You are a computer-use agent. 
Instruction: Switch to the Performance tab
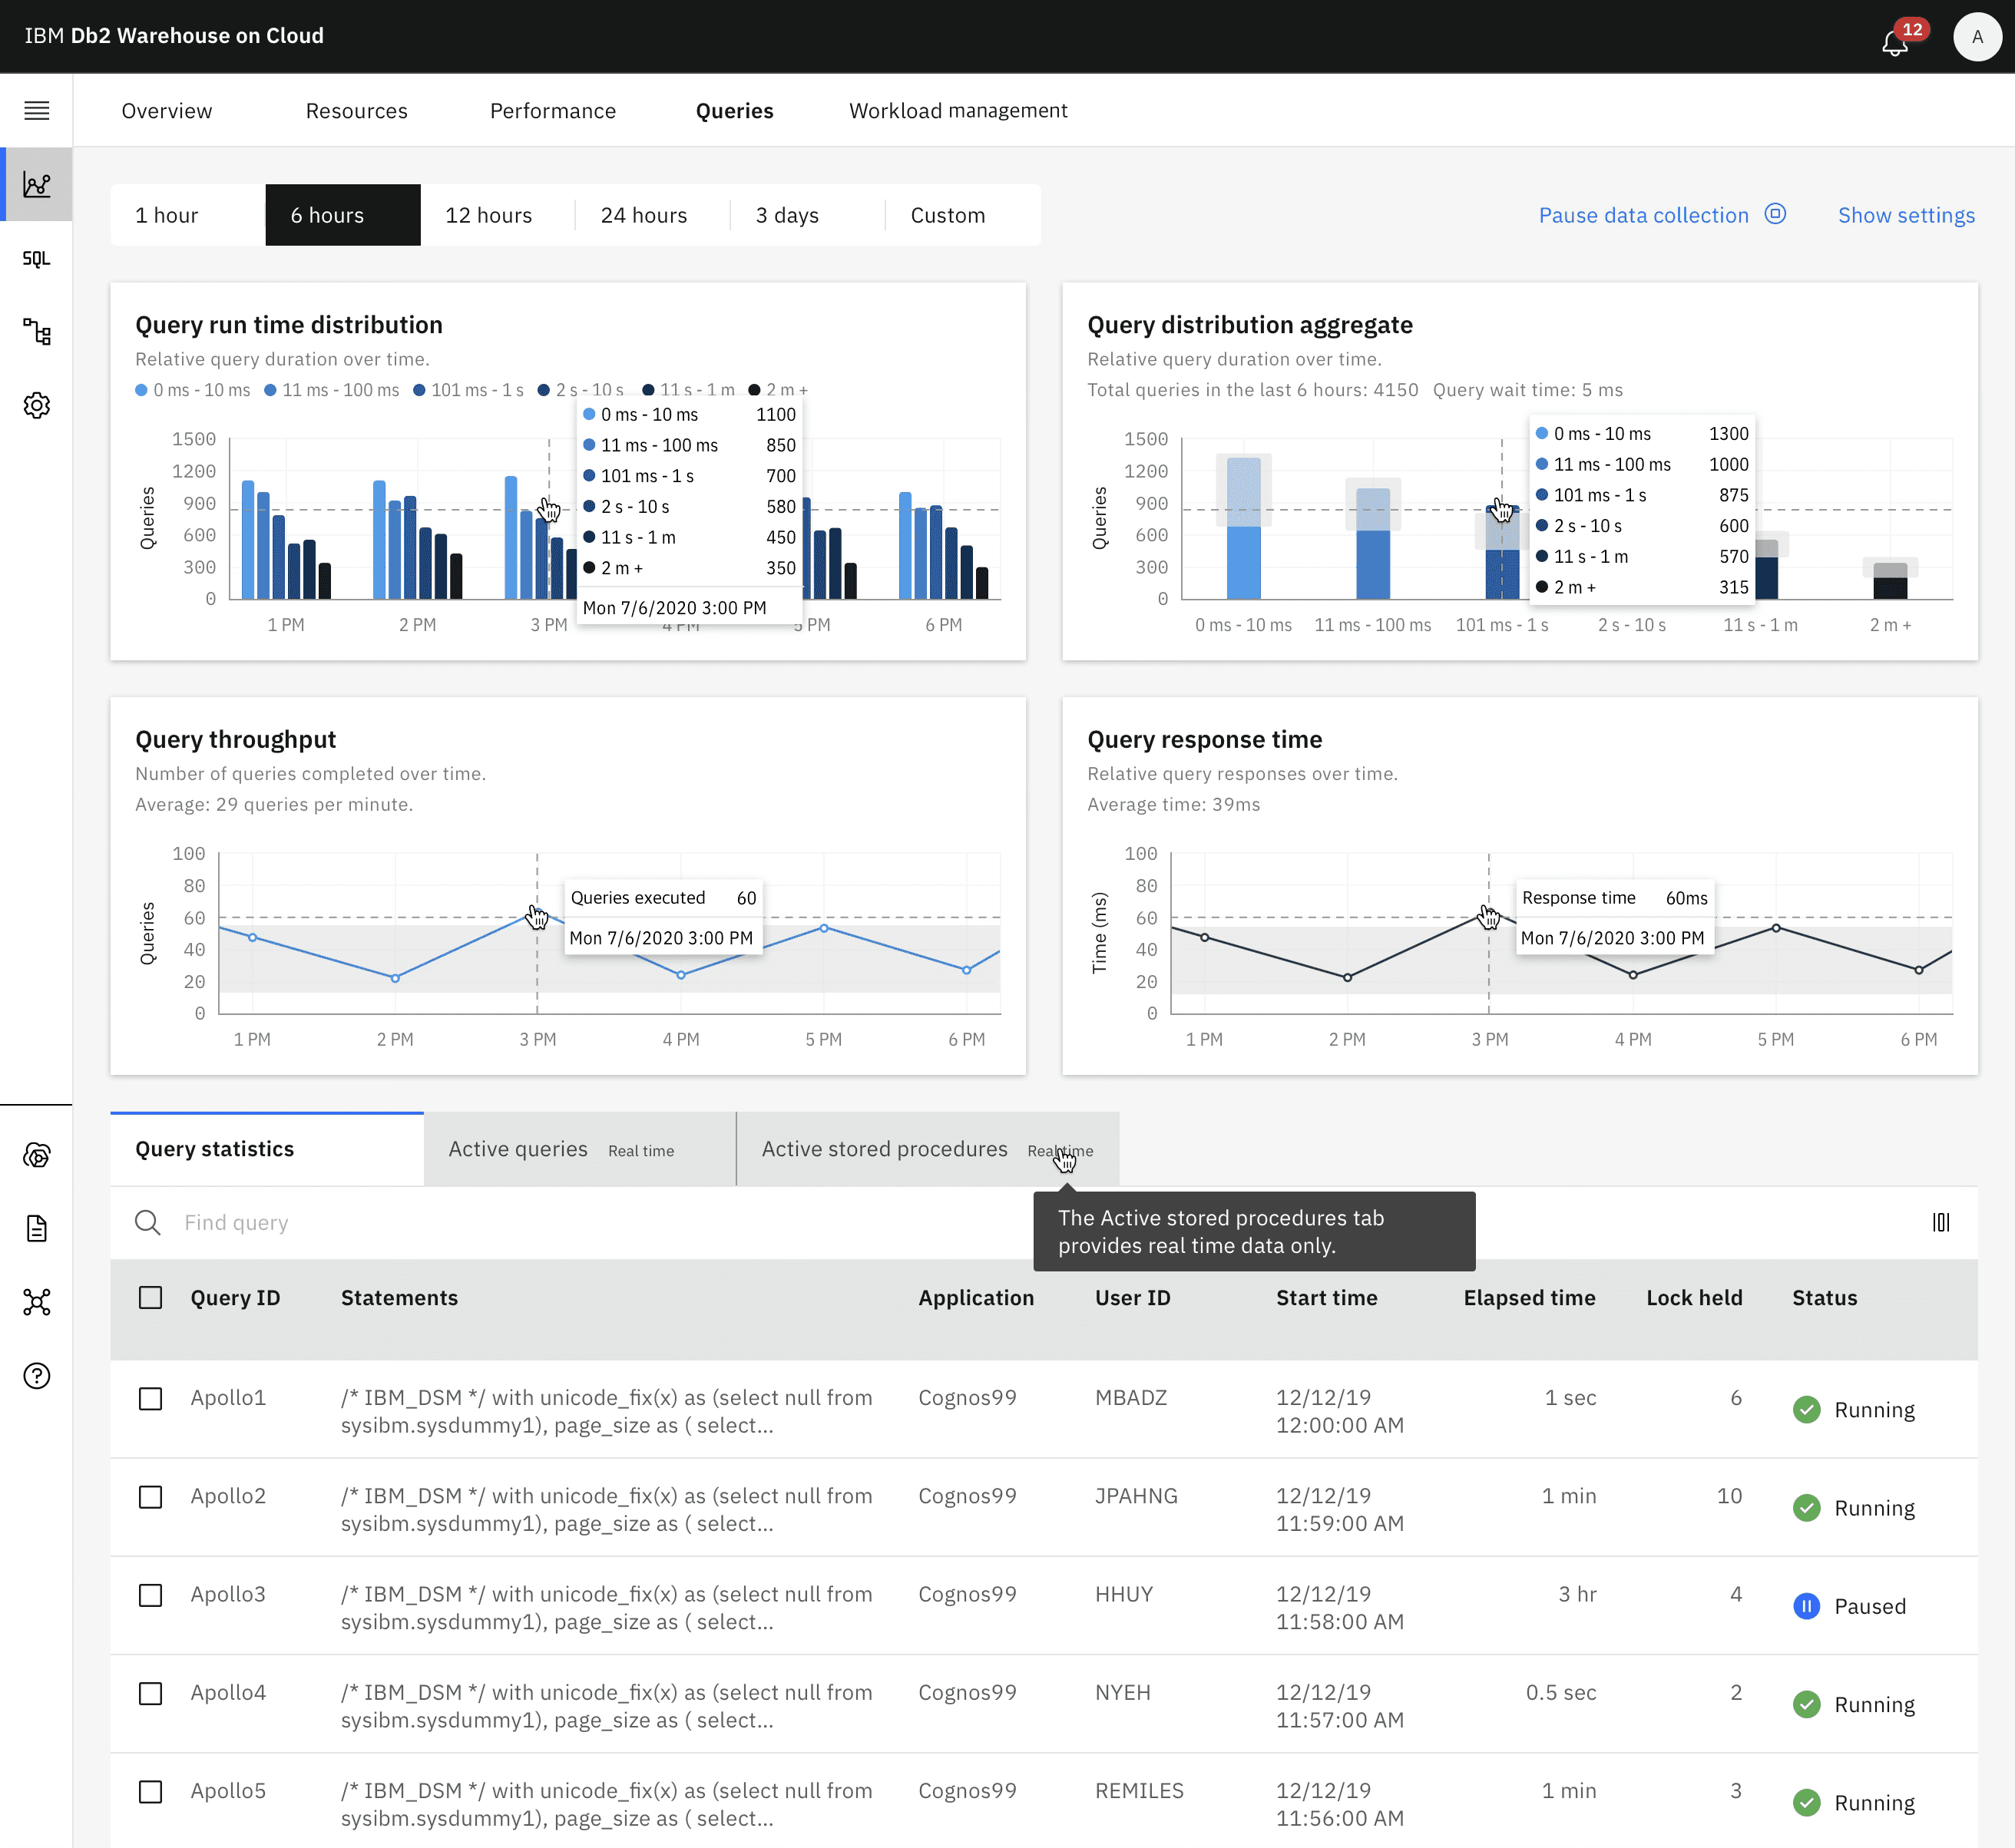click(552, 111)
